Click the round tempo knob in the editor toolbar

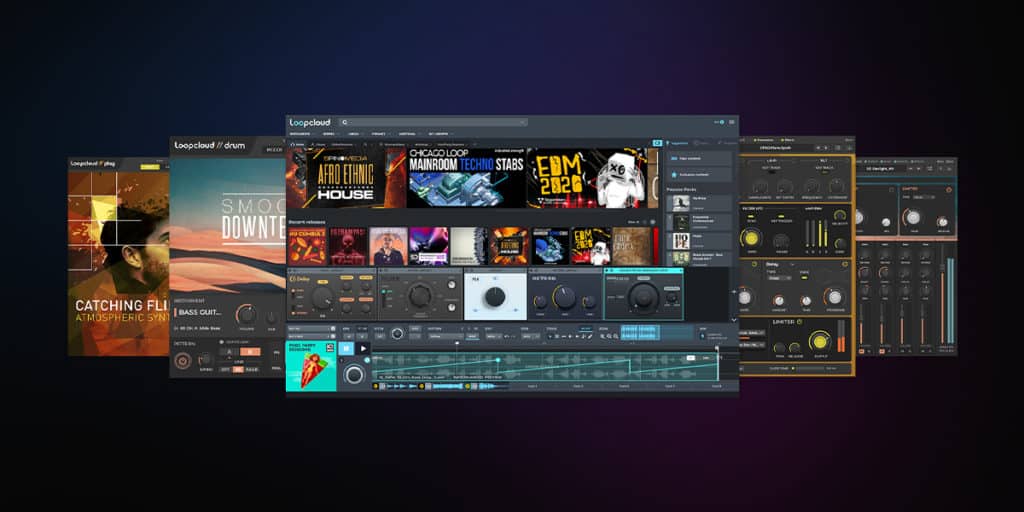tap(397, 334)
